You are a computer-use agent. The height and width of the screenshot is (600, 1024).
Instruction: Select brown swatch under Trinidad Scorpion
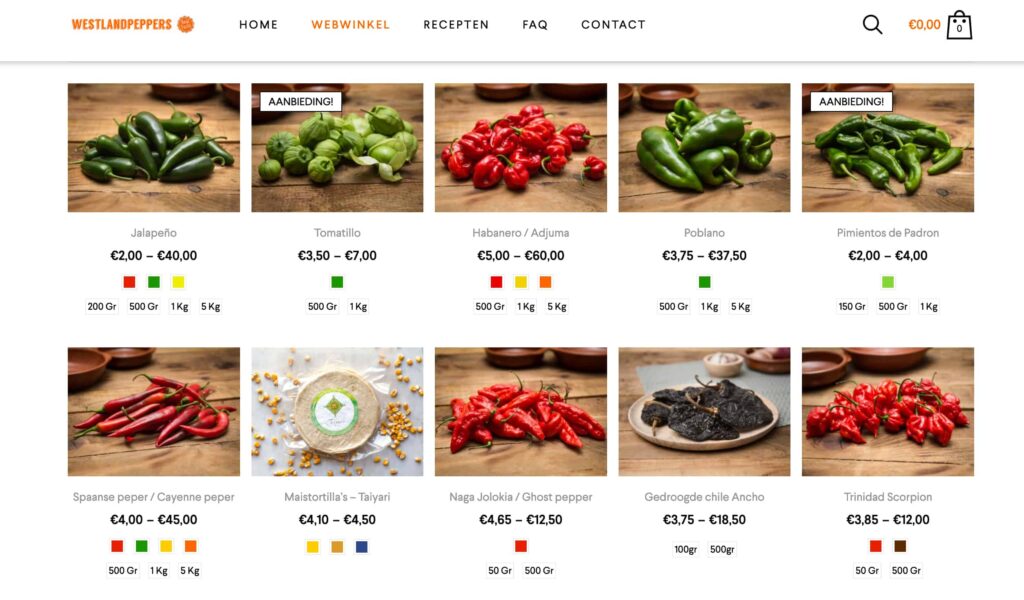(900, 546)
